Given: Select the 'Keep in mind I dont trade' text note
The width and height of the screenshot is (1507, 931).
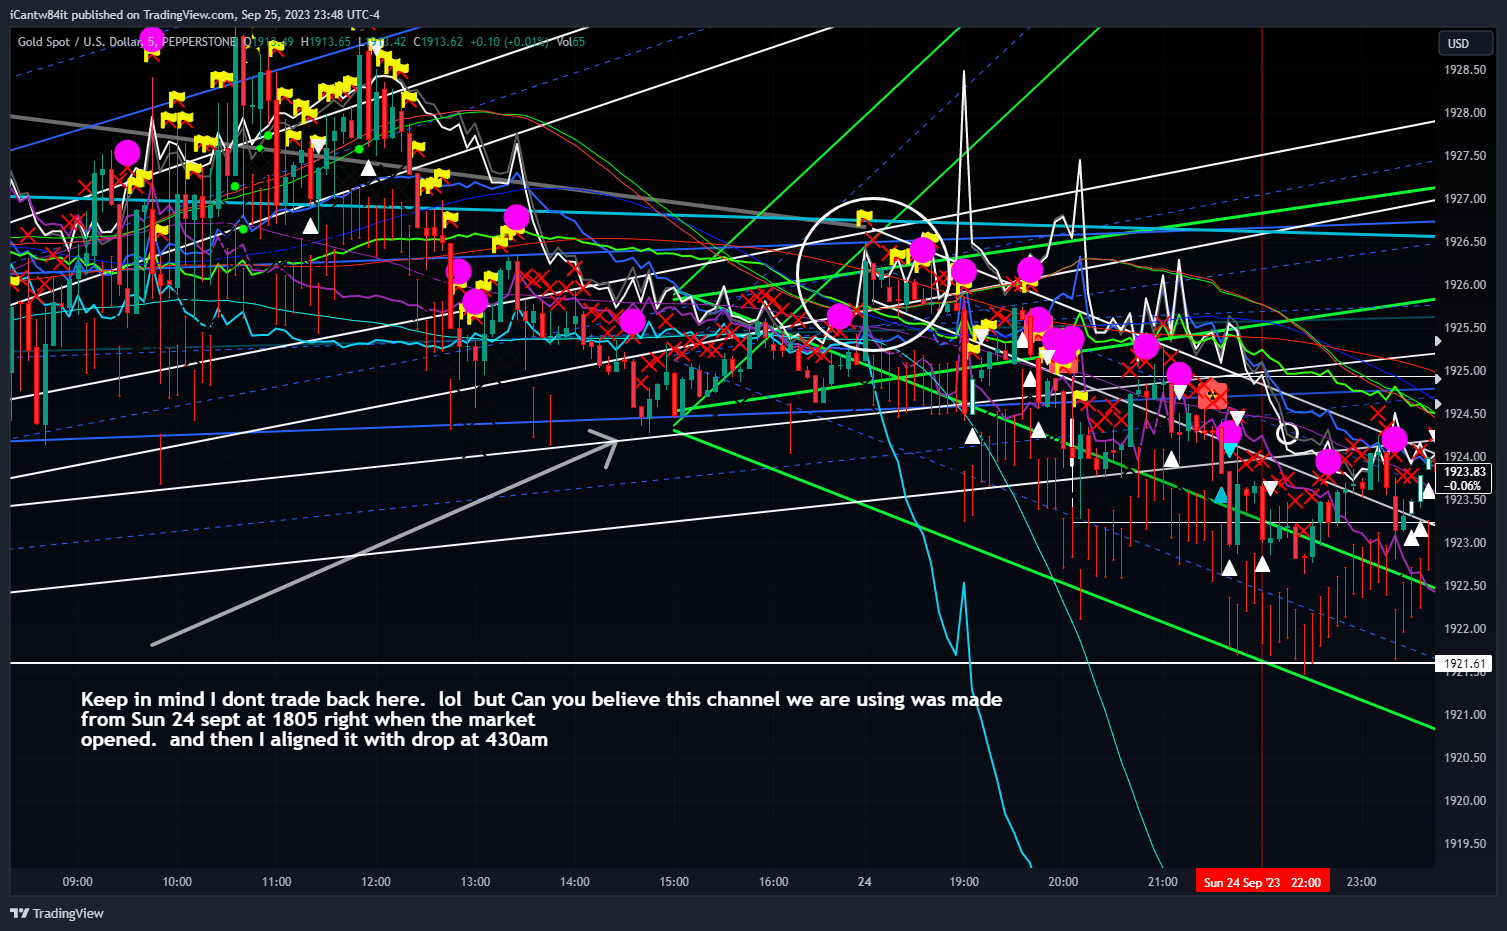Looking at the screenshot, I should click(x=541, y=720).
